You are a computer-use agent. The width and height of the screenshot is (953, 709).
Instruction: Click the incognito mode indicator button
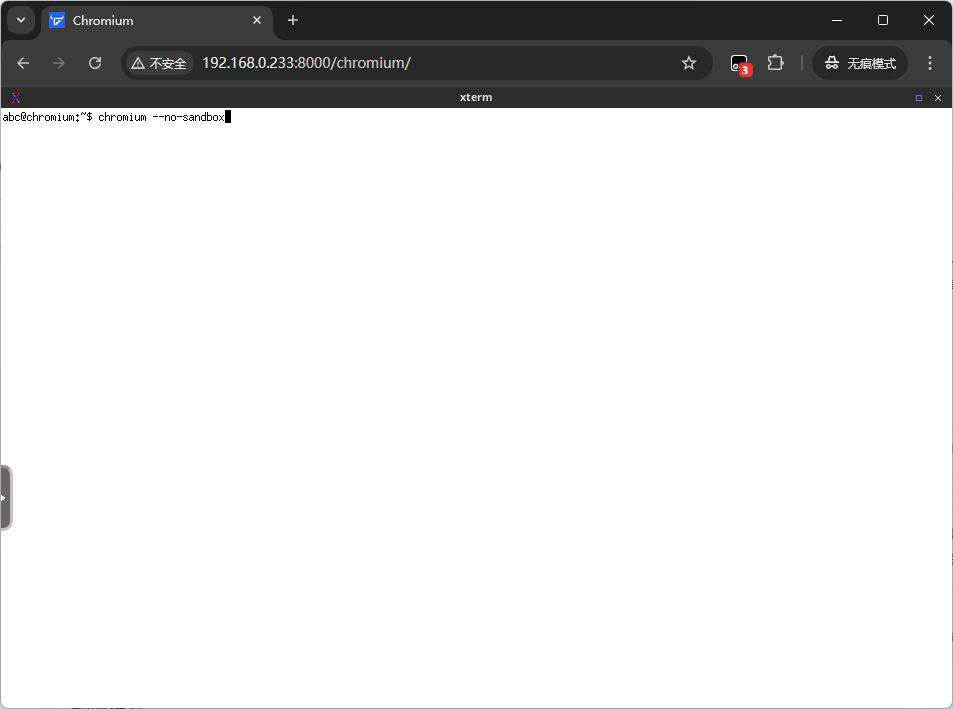coord(859,63)
